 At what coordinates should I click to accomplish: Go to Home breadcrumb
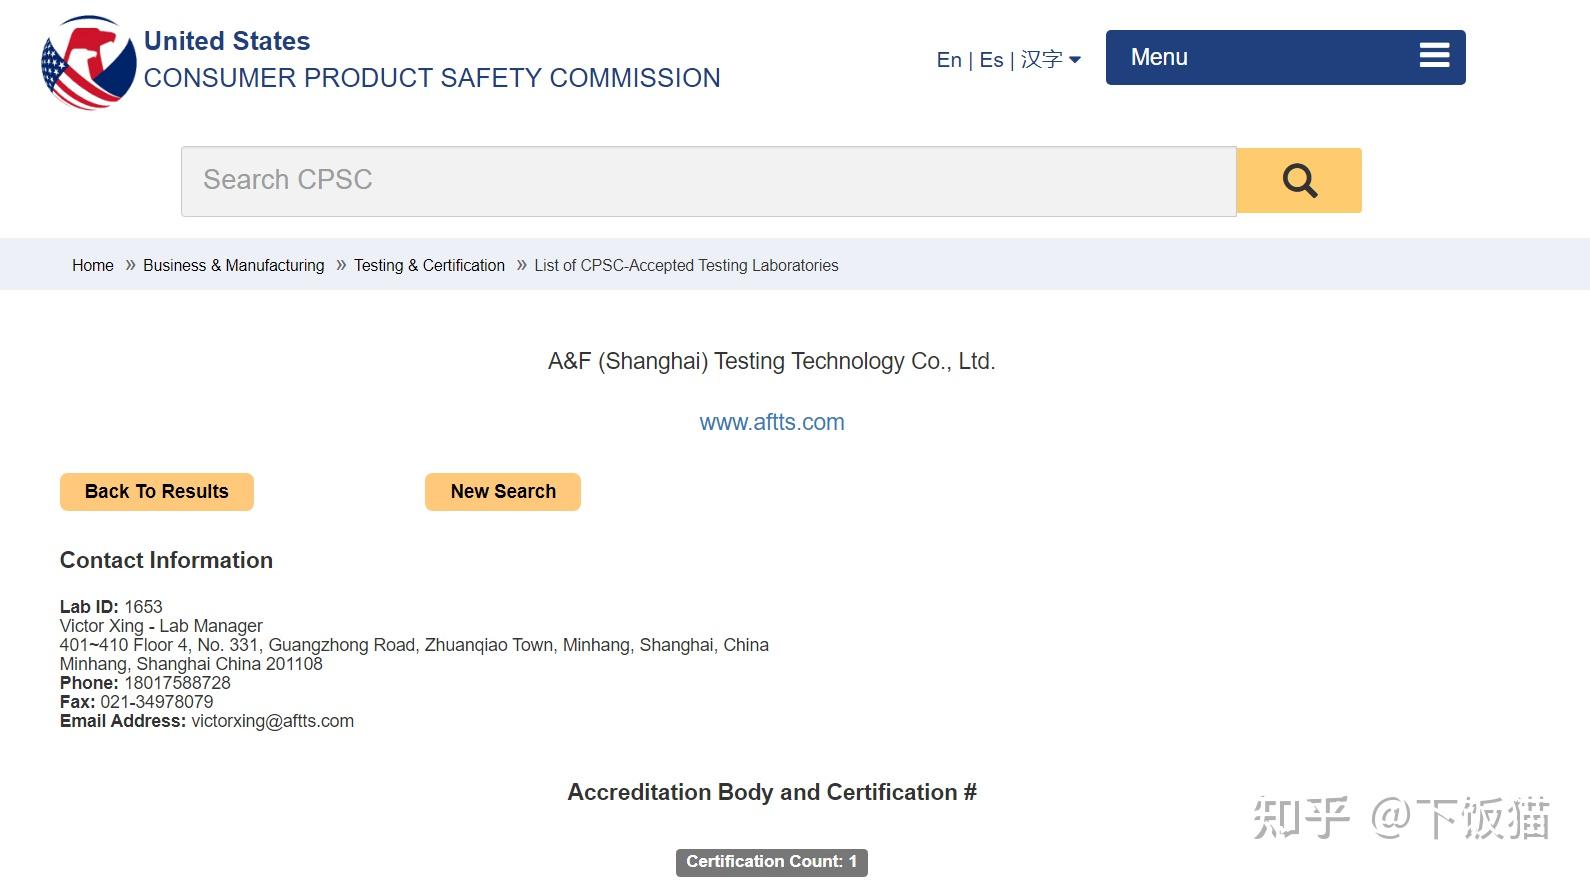(92, 265)
